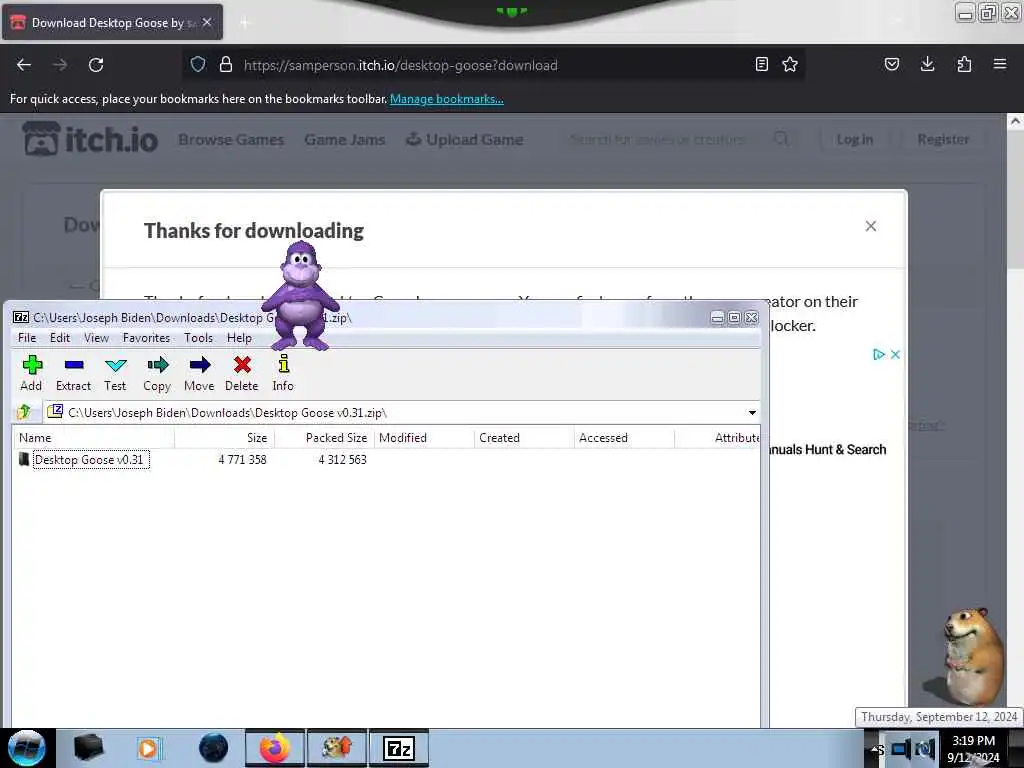Sort by the Size column header
This screenshot has width=1024, height=768.
click(x=225, y=438)
